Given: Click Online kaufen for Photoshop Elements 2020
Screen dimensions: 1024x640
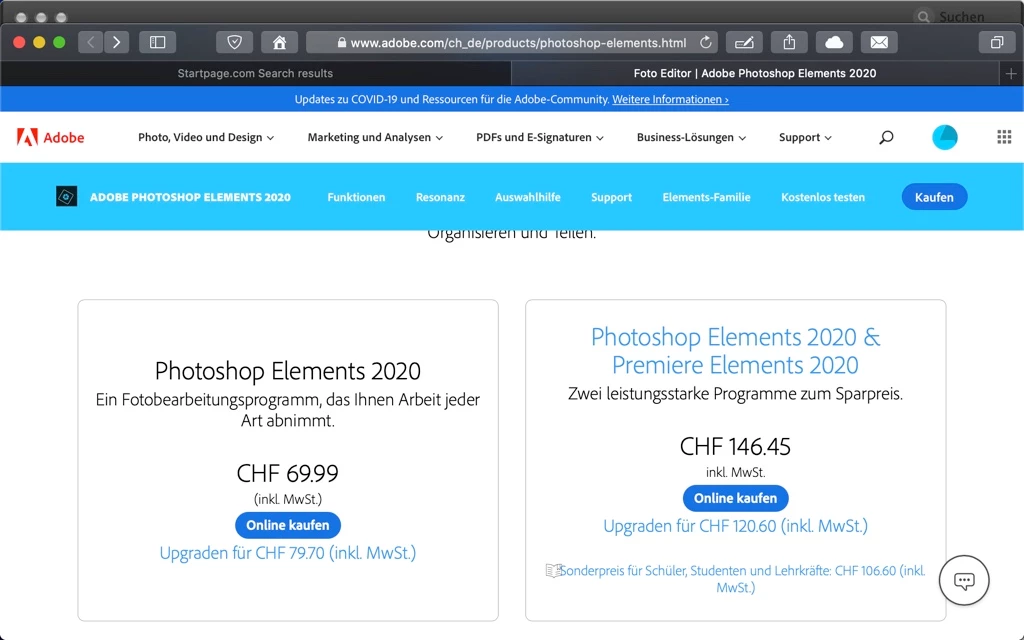Looking at the screenshot, I should pyautogui.click(x=288, y=525).
